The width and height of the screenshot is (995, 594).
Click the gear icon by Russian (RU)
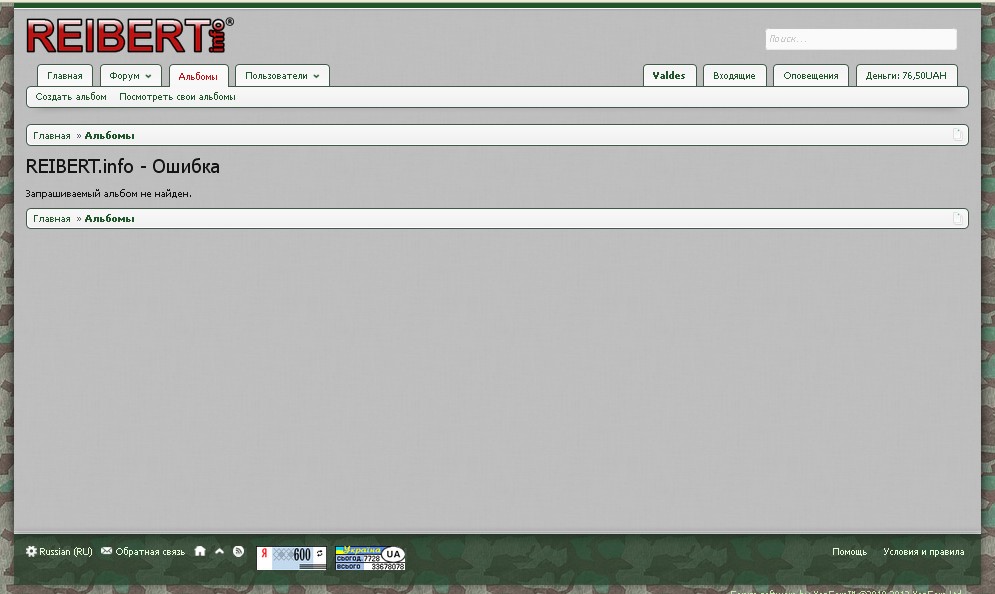(31, 551)
